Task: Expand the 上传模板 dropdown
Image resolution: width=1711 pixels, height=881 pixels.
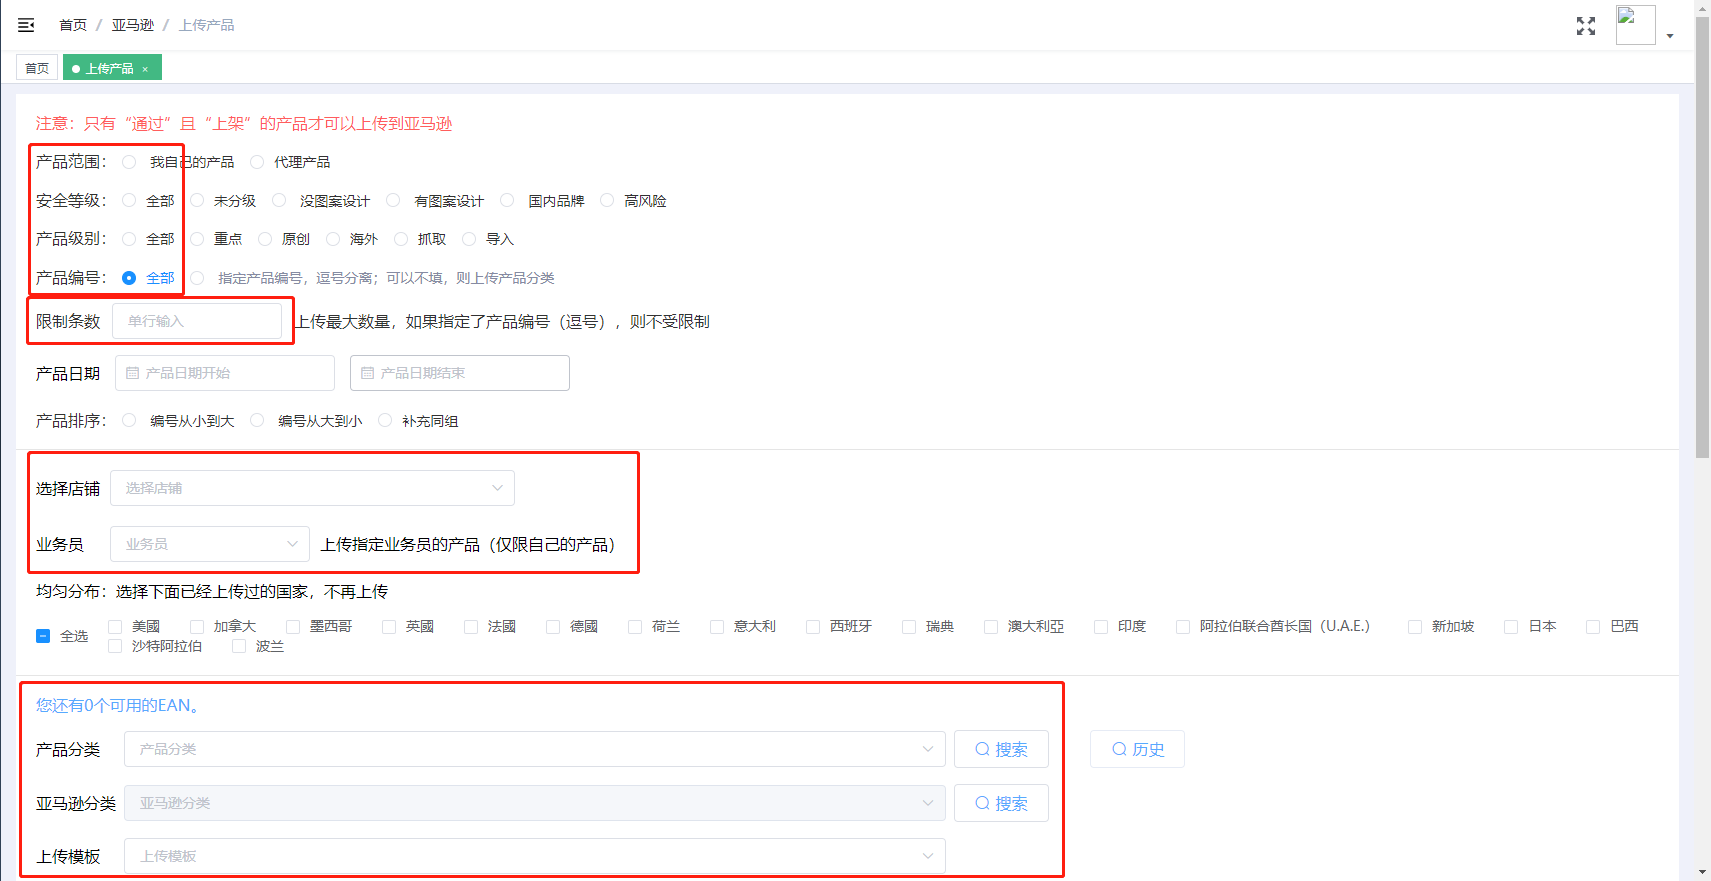Action: click(x=534, y=856)
